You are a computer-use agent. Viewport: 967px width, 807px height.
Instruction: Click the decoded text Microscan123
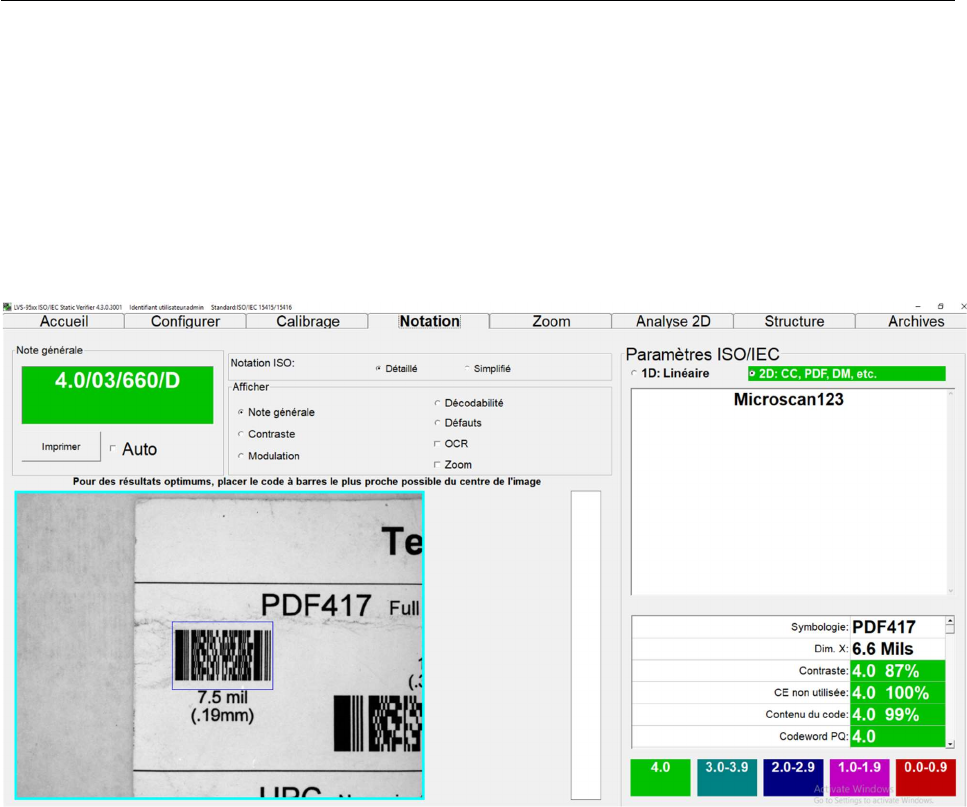788,399
